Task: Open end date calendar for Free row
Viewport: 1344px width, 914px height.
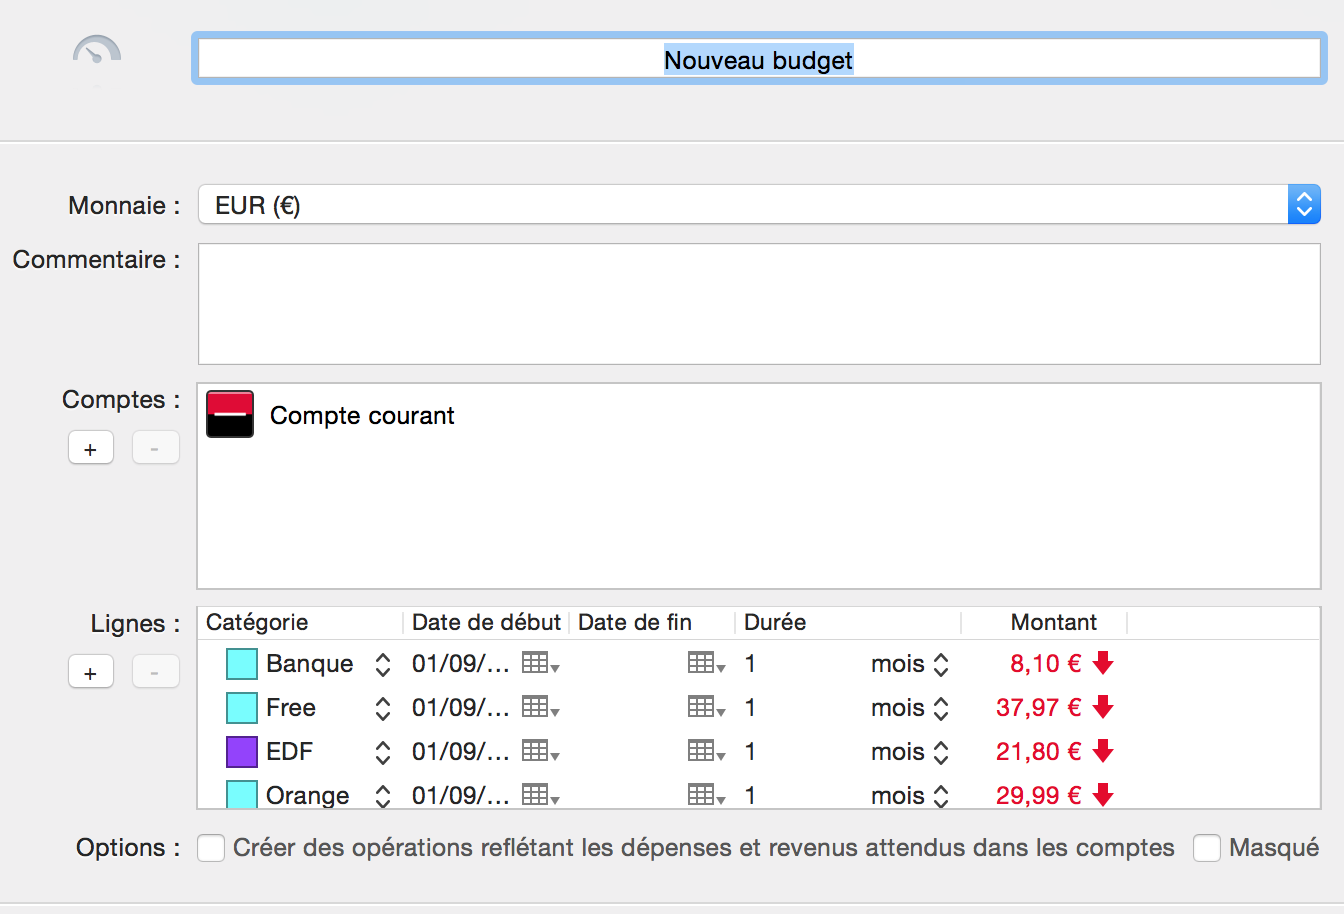Action: click(x=706, y=707)
